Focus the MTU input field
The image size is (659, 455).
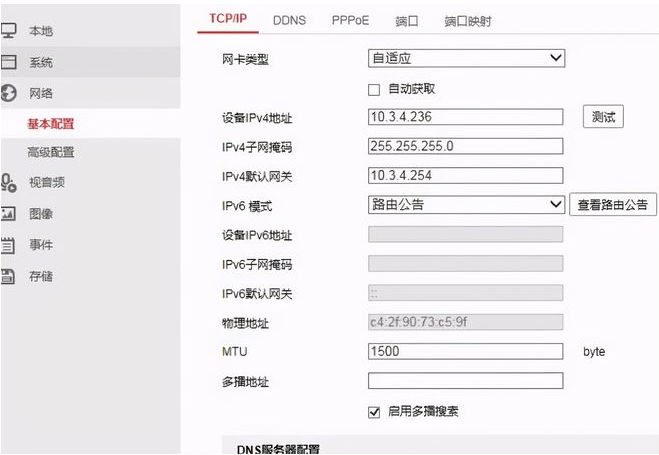point(465,351)
